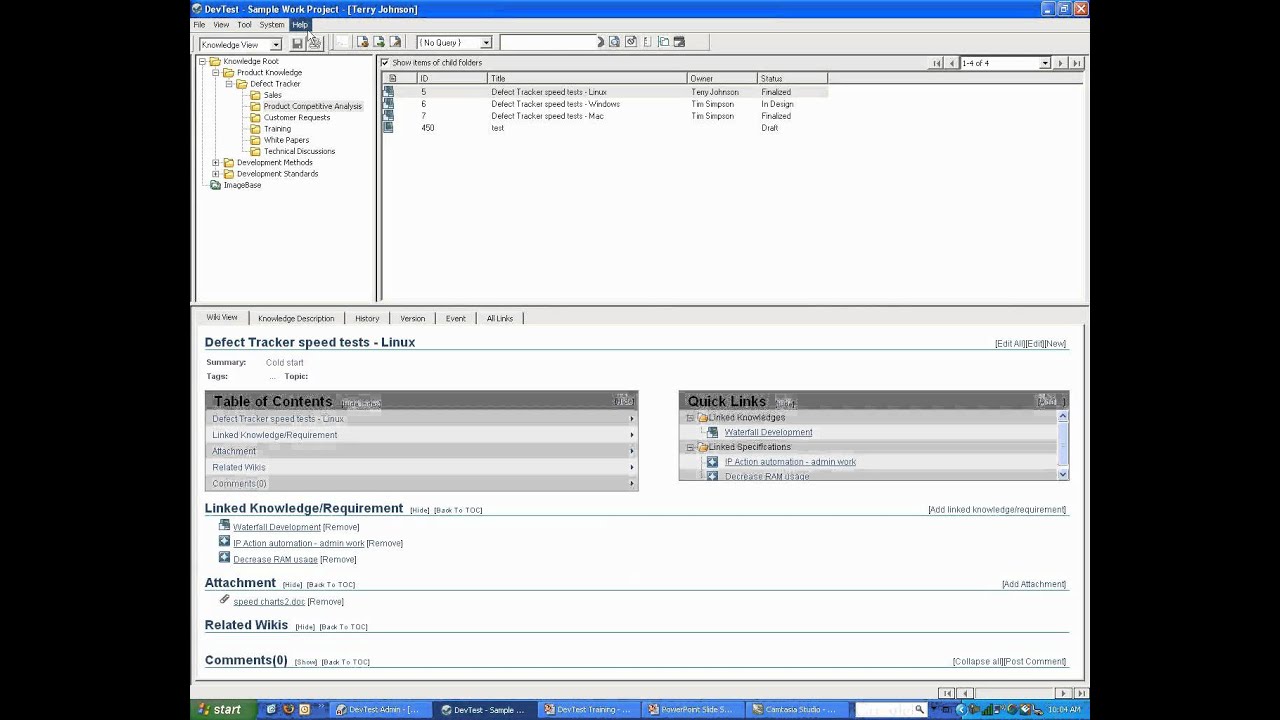The image size is (1280, 720).
Task: Open the Knowledge View dropdown
Action: pyautogui.click(x=276, y=45)
